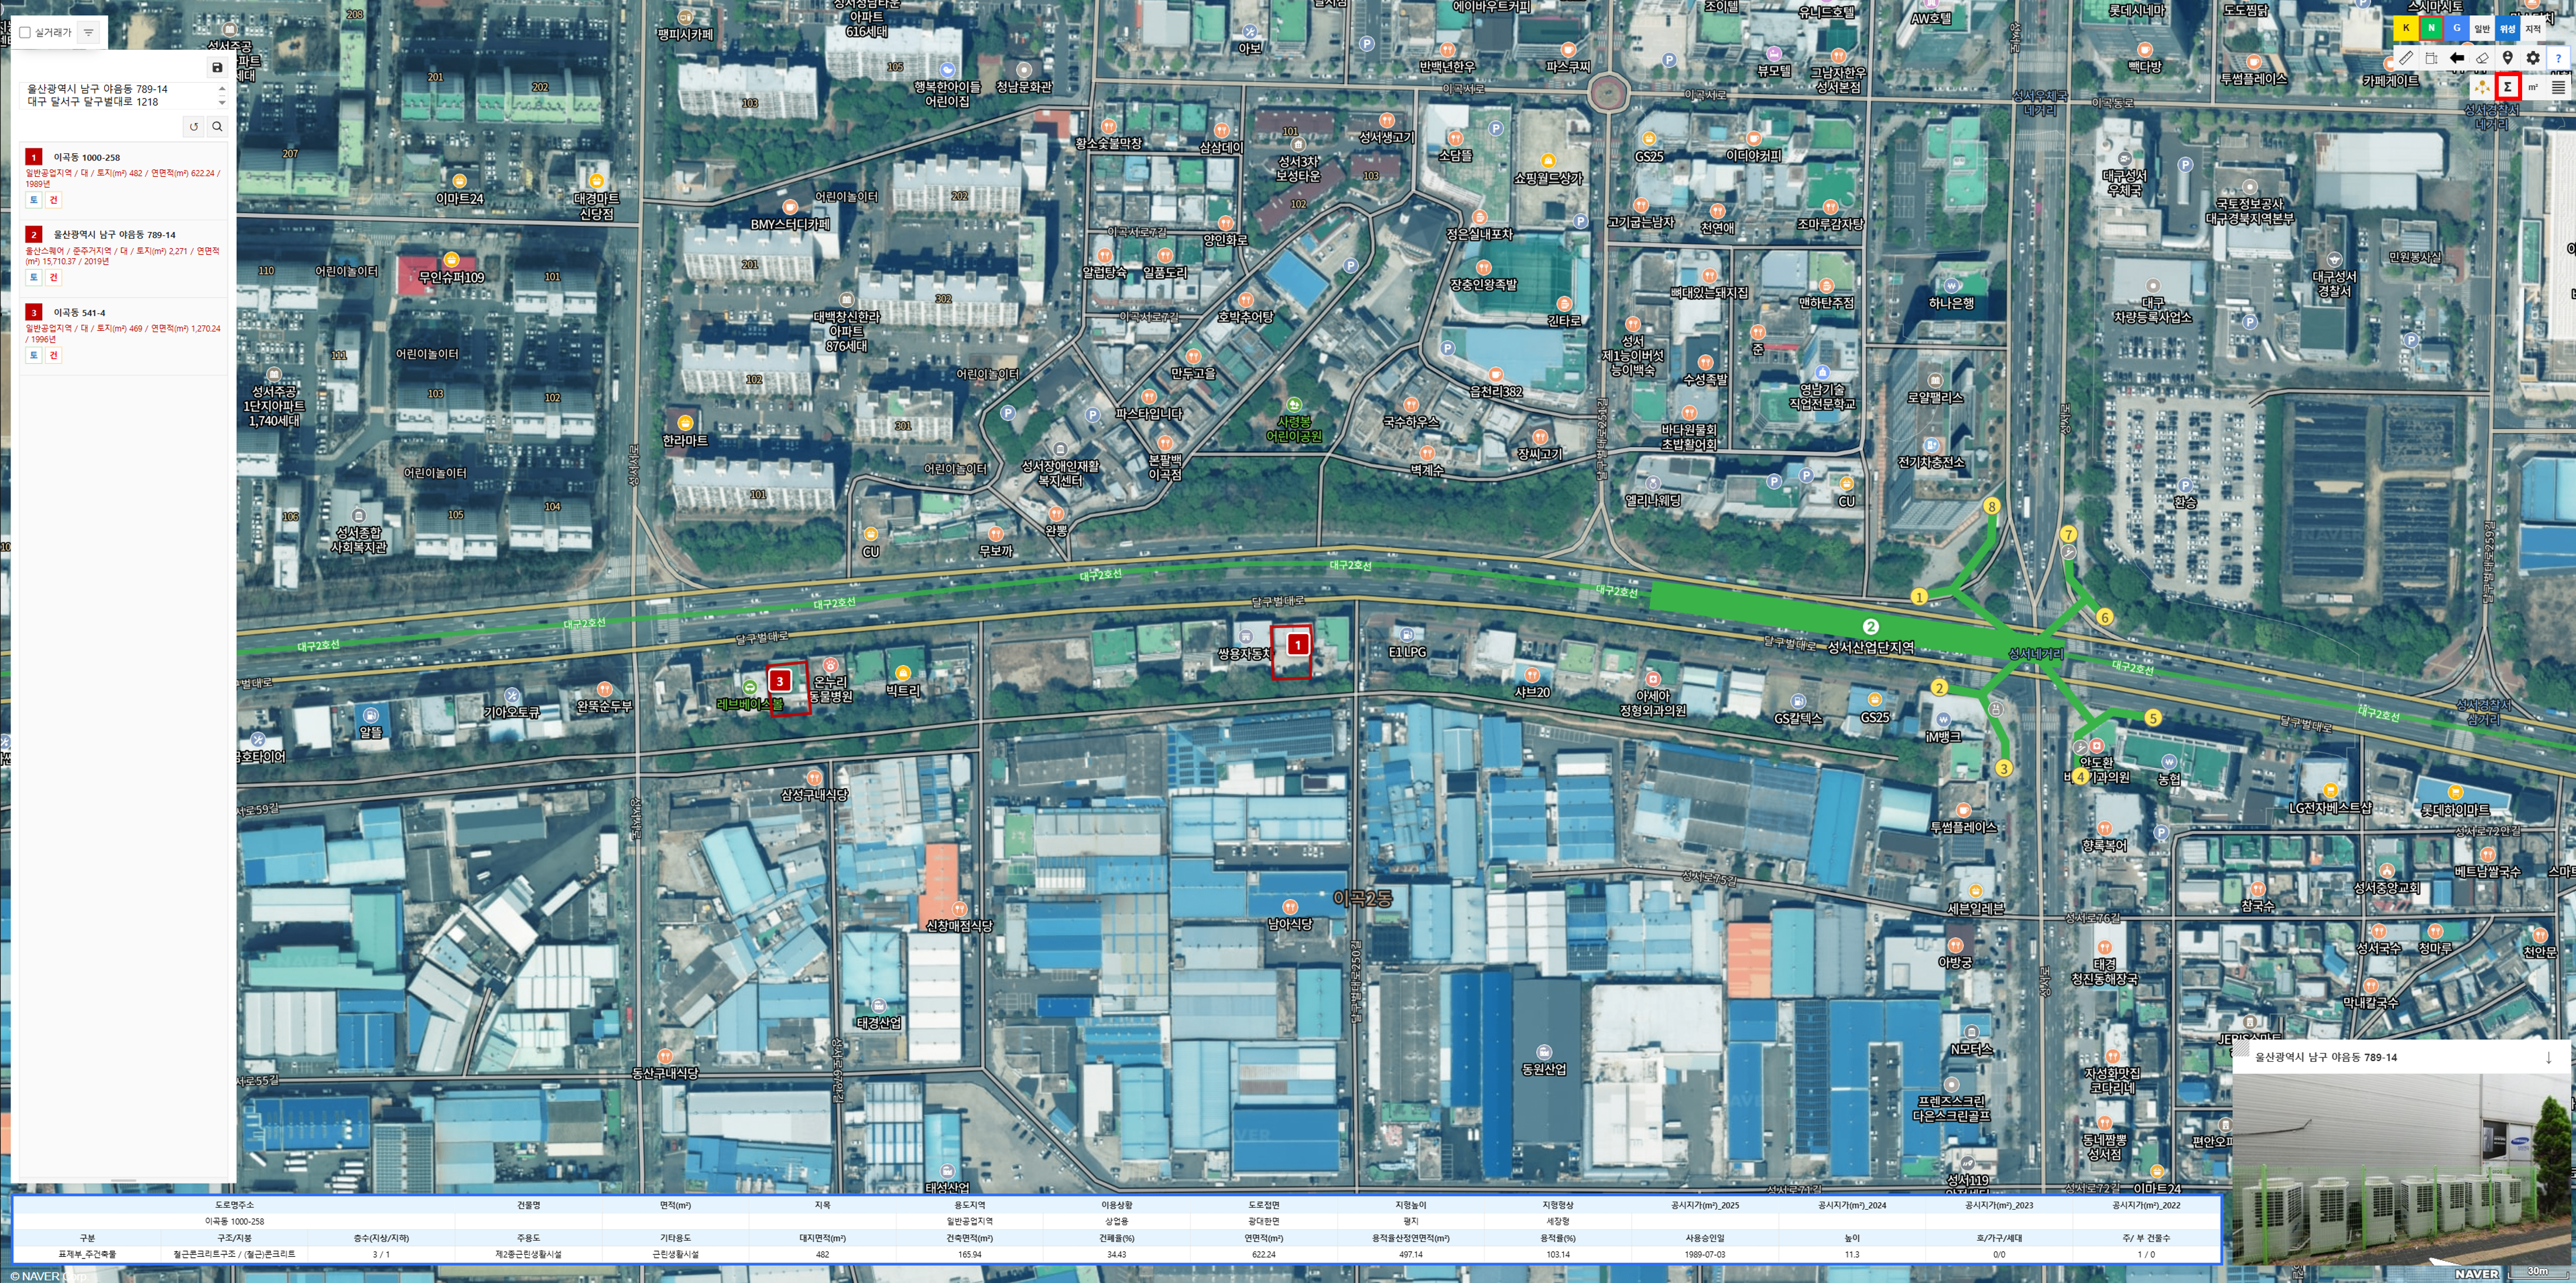2576x1283 pixels.
Task: Select the ruler distance measurement tool
Action: [2406, 58]
